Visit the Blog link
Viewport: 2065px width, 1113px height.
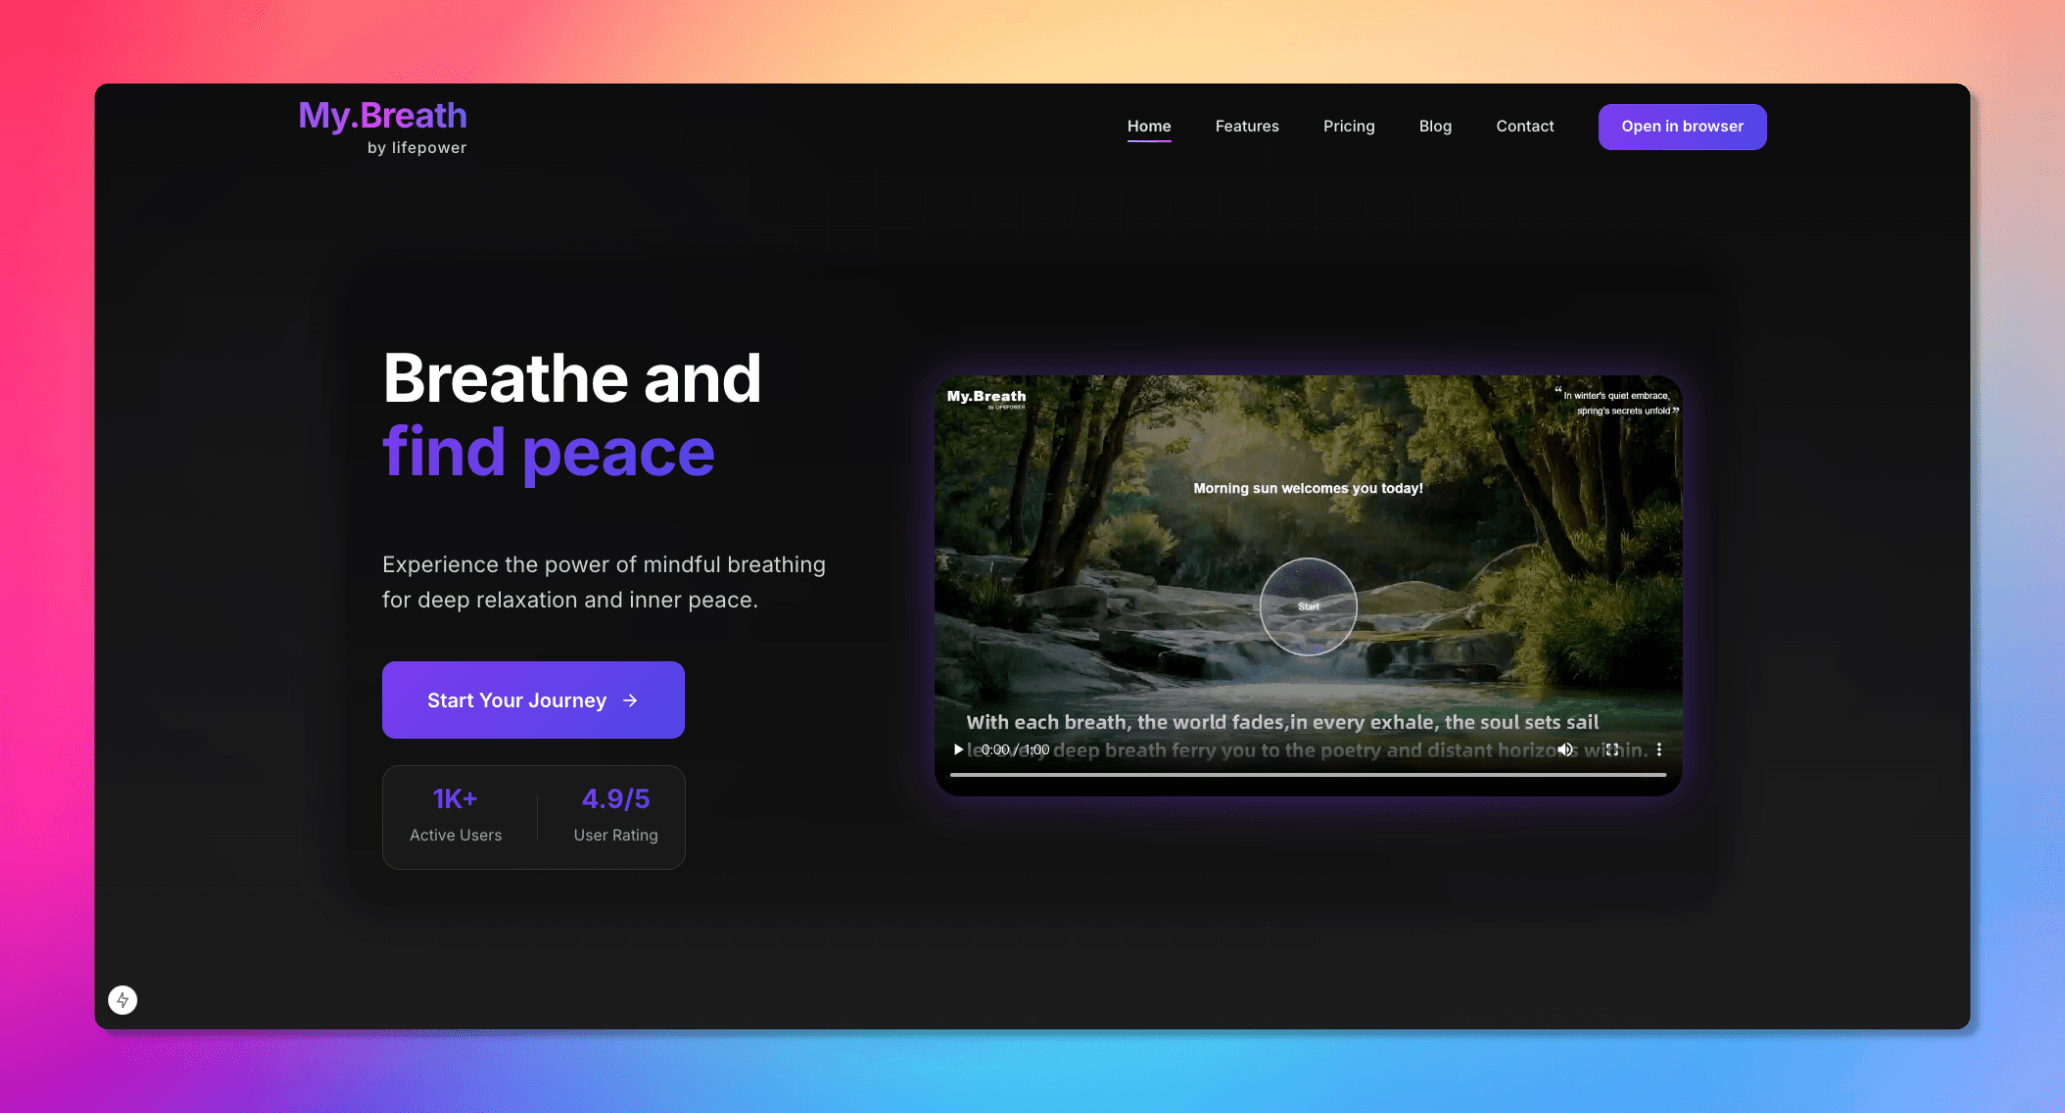(1435, 126)
